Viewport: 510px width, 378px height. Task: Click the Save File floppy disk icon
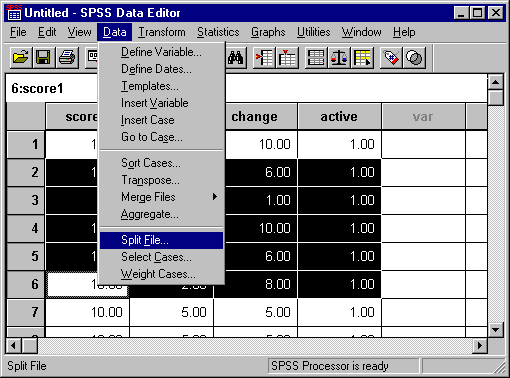(44, 58)
